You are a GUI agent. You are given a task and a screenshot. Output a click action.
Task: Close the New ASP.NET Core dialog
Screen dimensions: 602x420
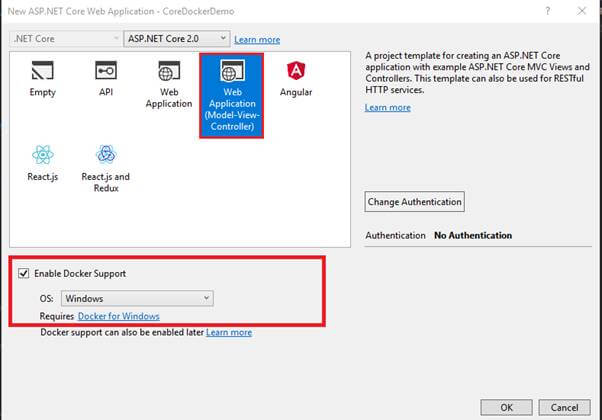(582, 11)
